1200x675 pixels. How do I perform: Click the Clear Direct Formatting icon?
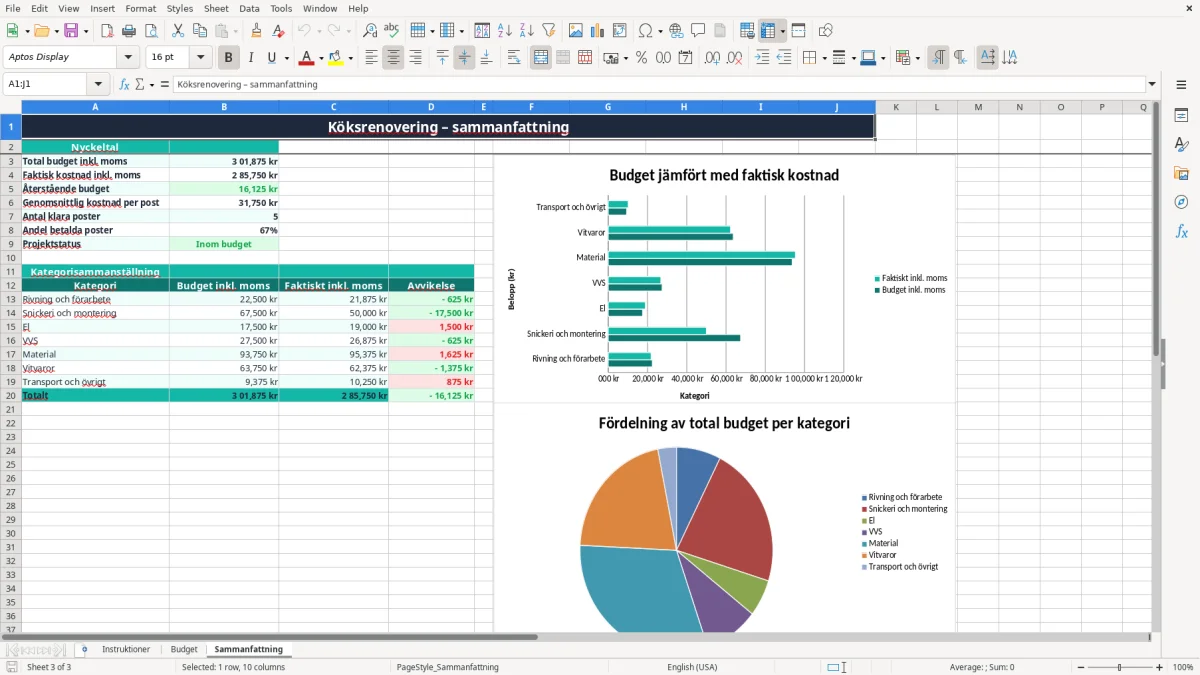278,31
